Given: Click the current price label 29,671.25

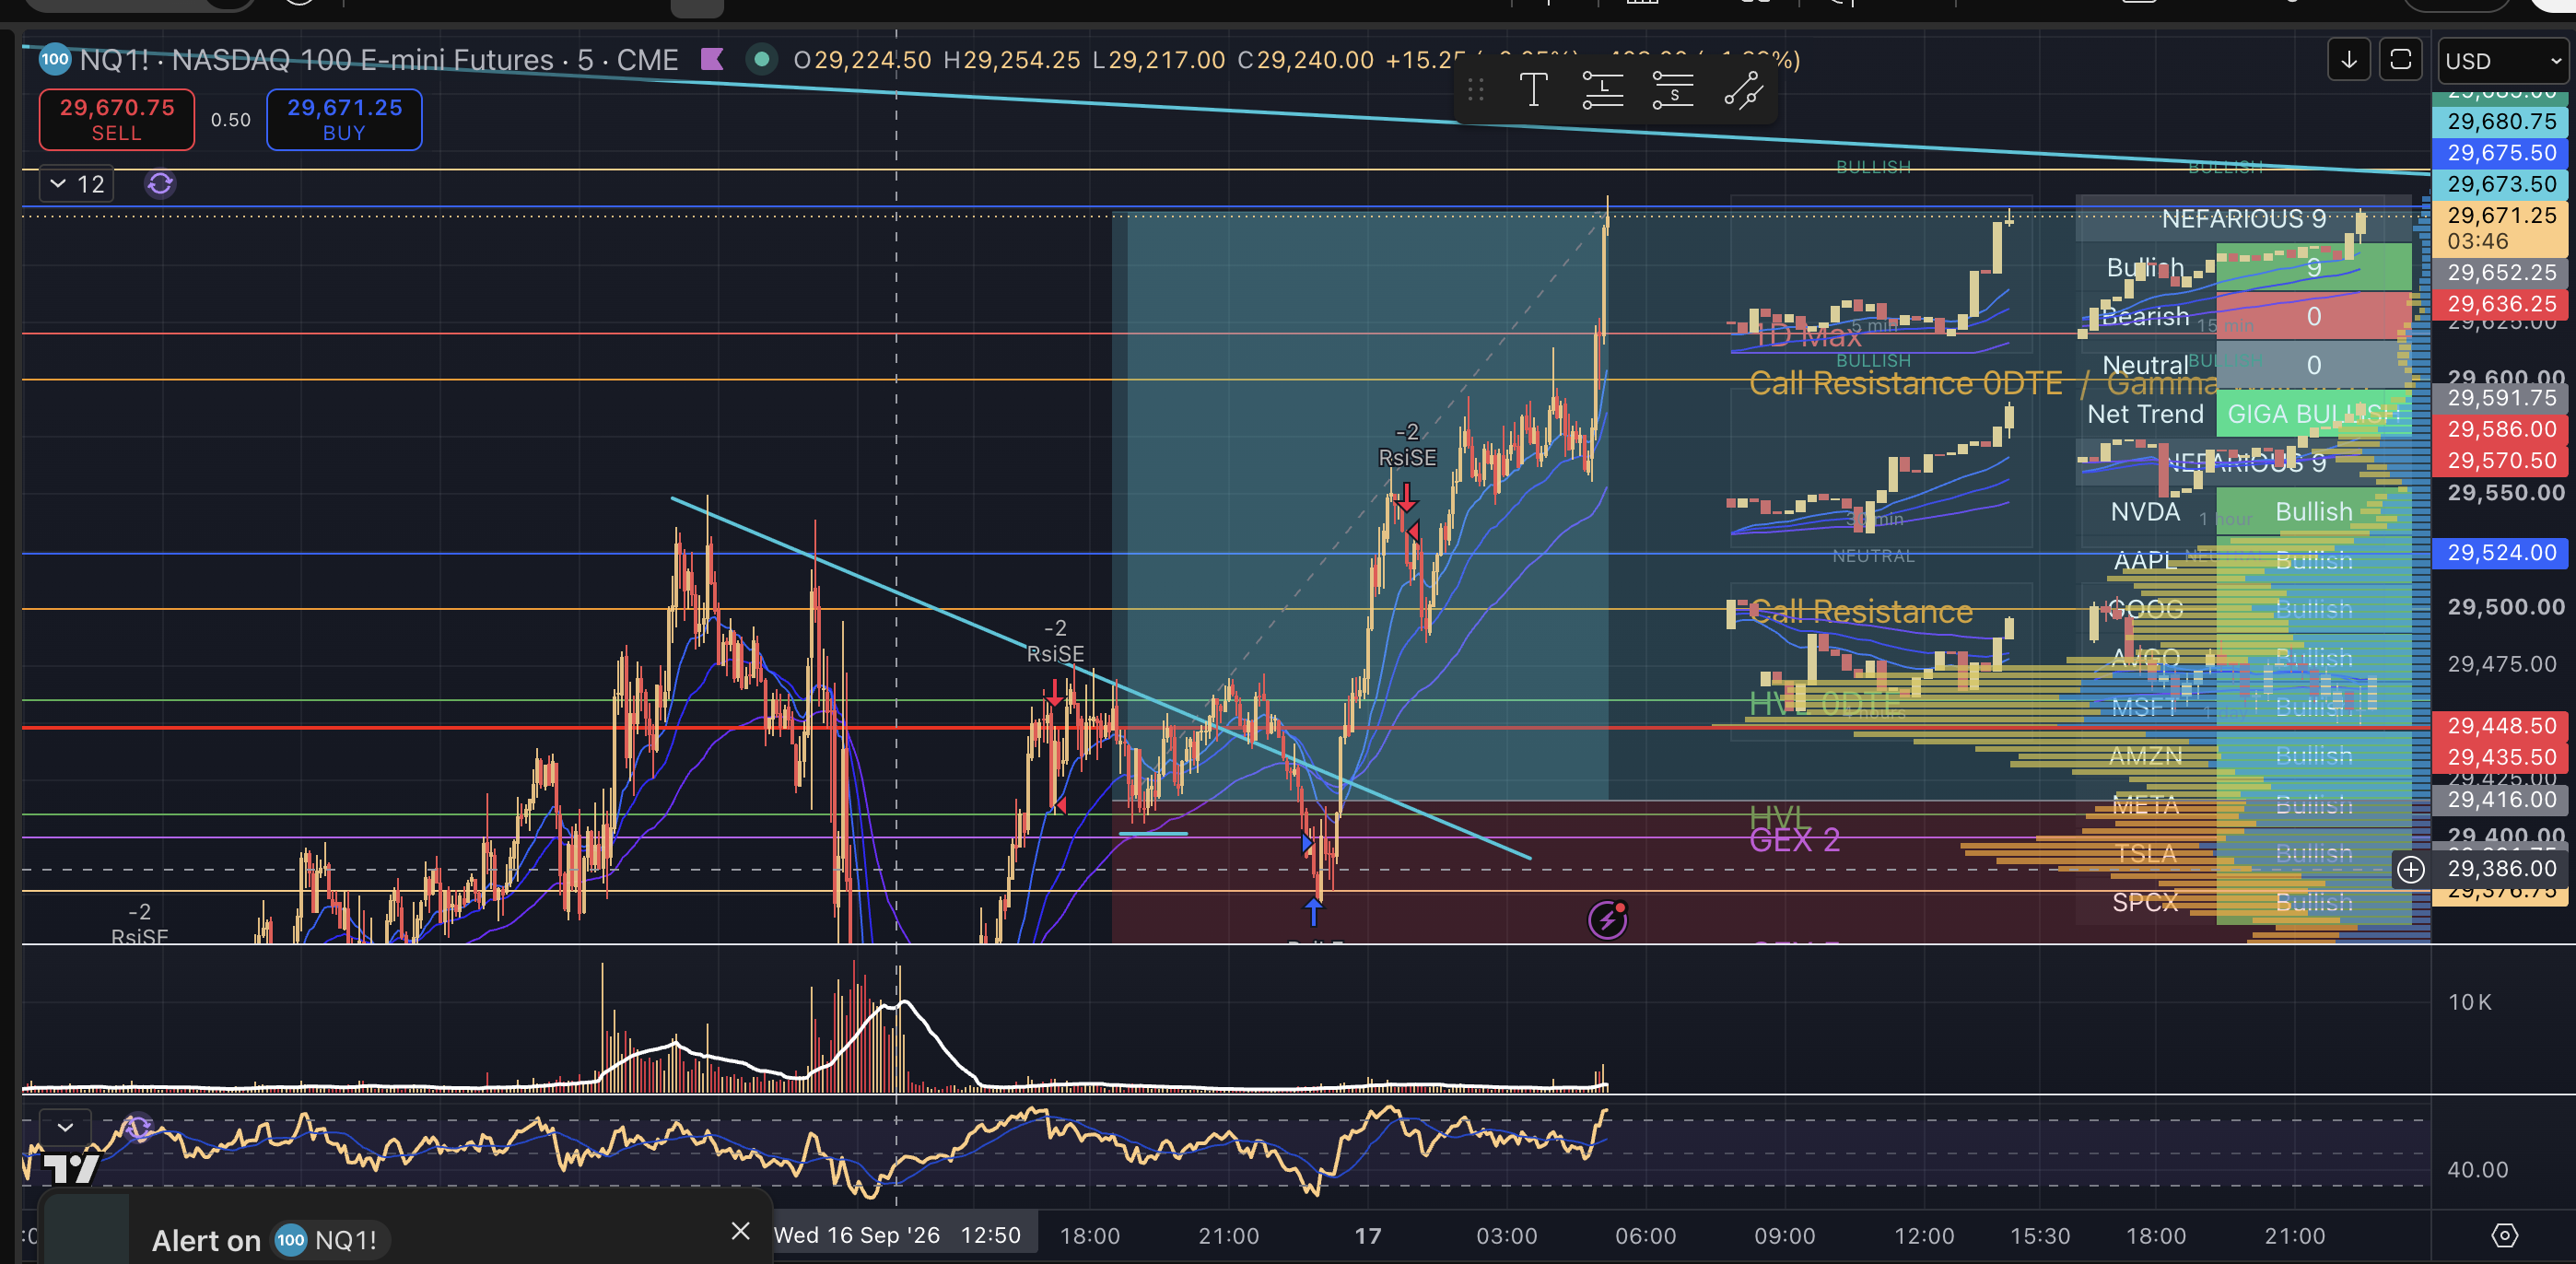Looking at the screenshot, I should tap(2500, 228).
